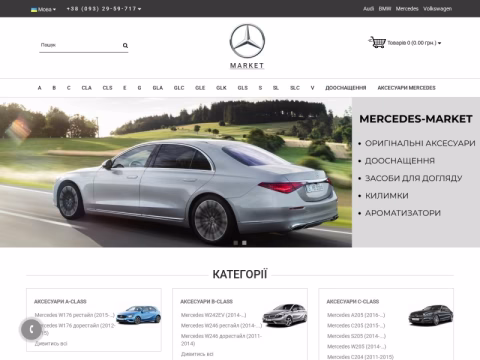Open the CLS menu item
This screenshot has height=360, width=480.
tap(107, 88)
